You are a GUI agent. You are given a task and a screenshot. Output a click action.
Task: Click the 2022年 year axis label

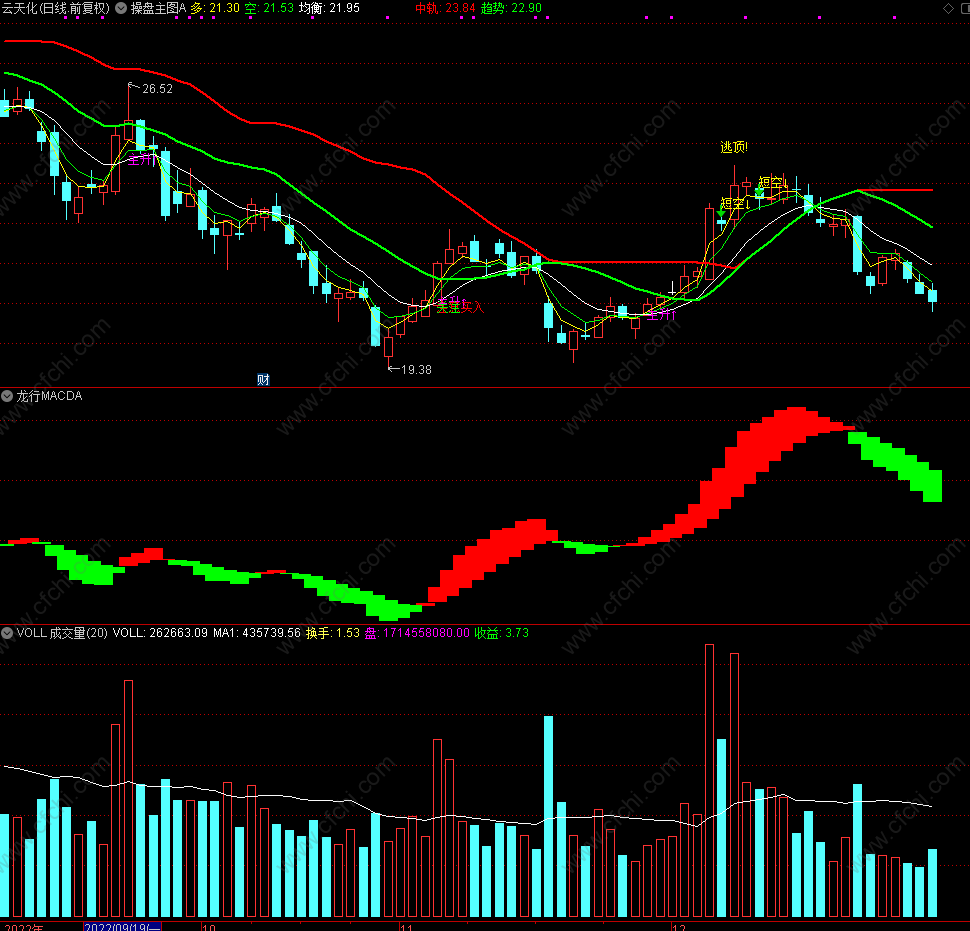pyautogui.click(x=24, y=927)
